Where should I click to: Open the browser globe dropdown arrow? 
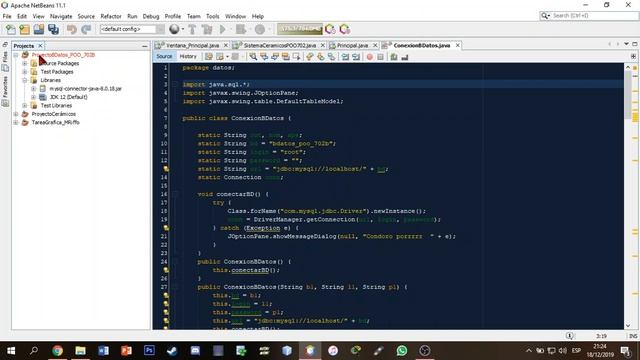(x=182, y=29)
